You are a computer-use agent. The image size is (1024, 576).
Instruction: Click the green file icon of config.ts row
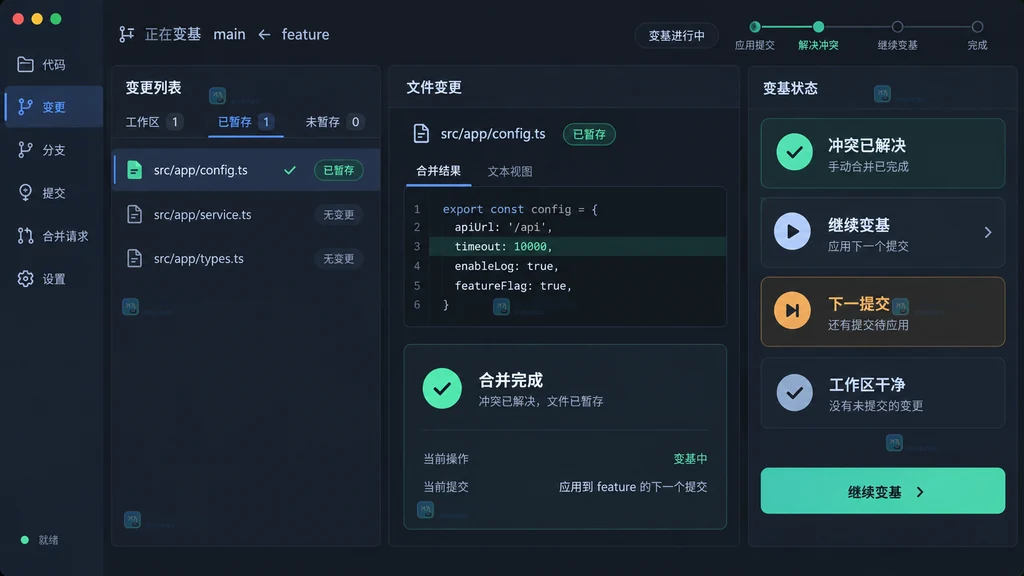click(134, 170)
